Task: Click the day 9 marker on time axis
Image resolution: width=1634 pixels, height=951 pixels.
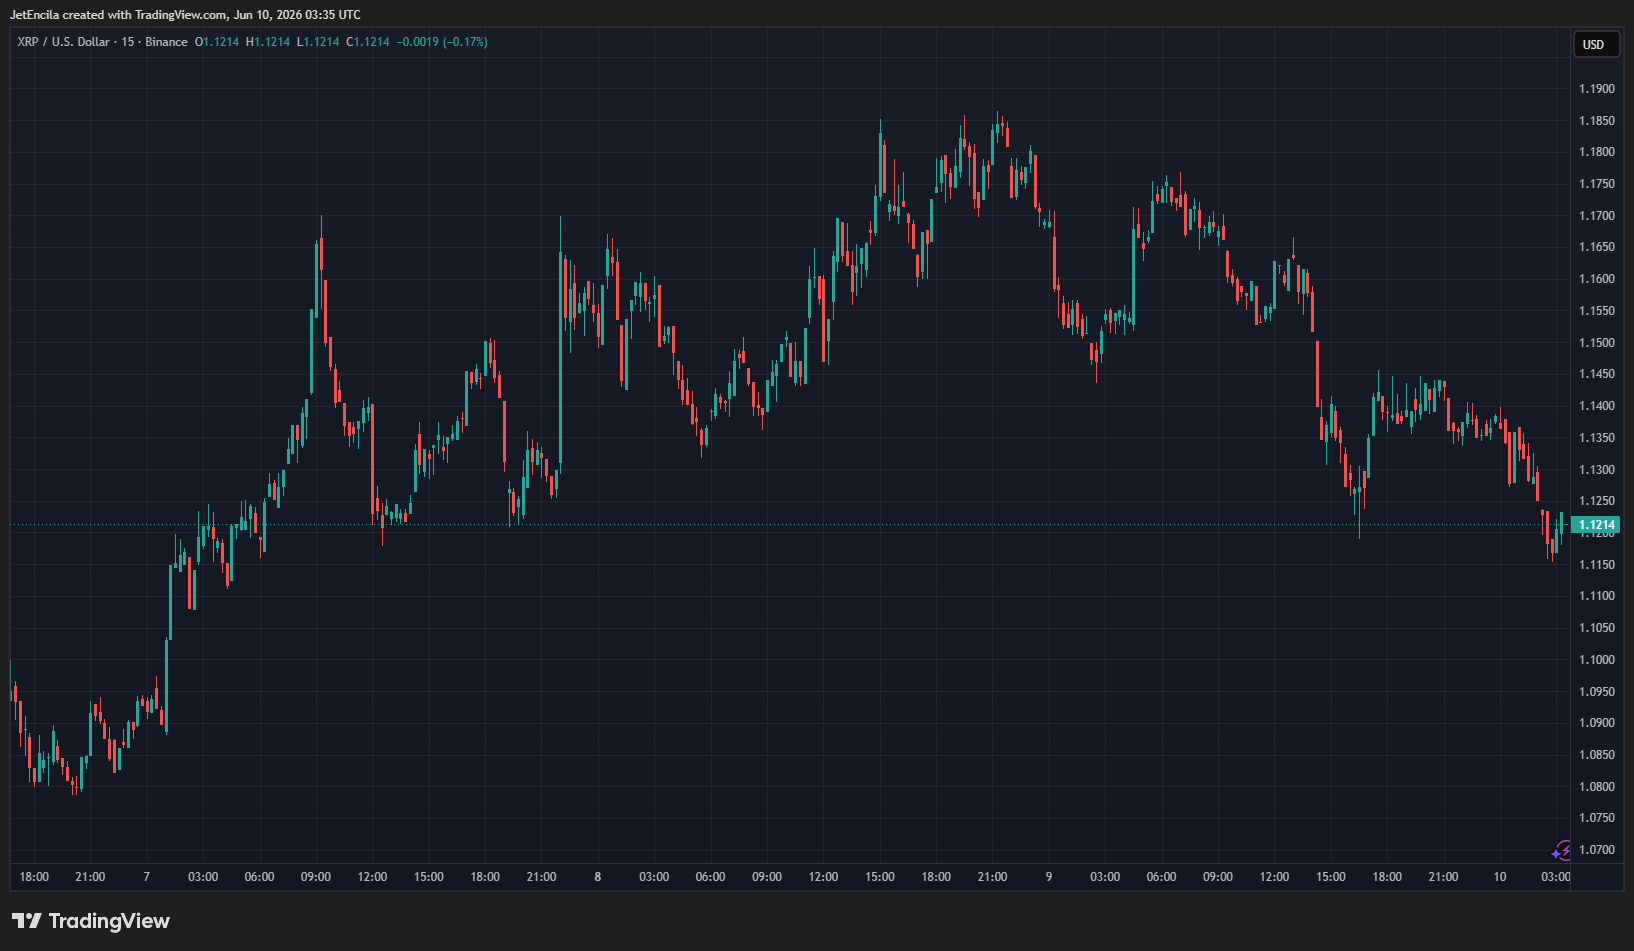Action: pyautogui.click(x=1049, y=877)
